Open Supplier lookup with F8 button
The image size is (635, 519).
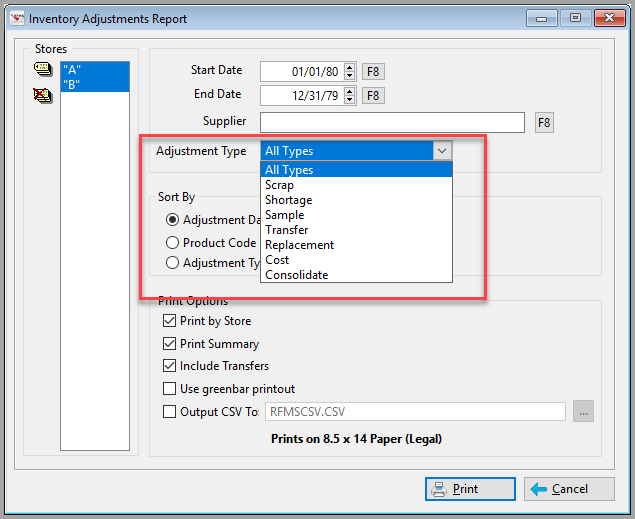click(544, 122)
